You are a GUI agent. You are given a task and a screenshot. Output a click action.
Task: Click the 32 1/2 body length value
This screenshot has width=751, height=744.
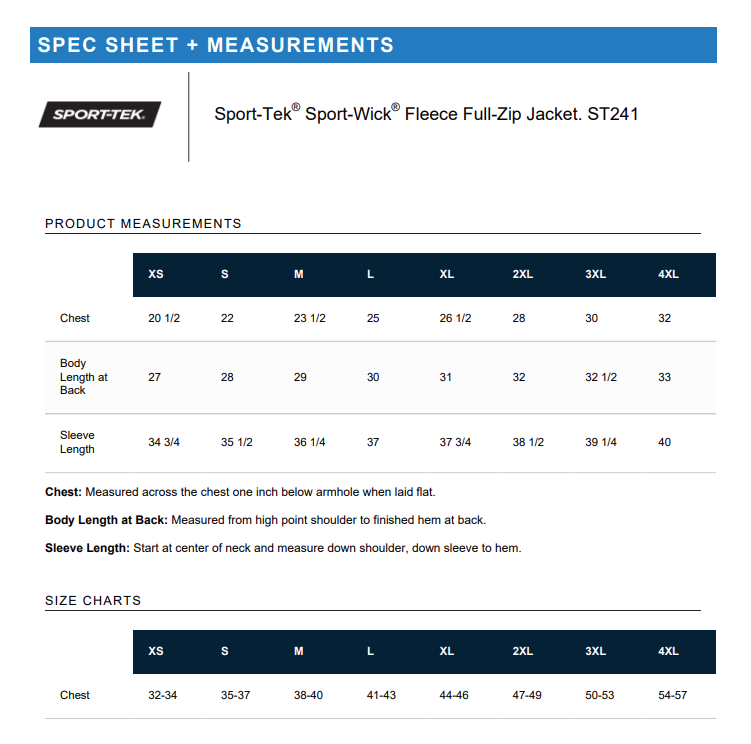pyautogui.click(x=601, y=377)
